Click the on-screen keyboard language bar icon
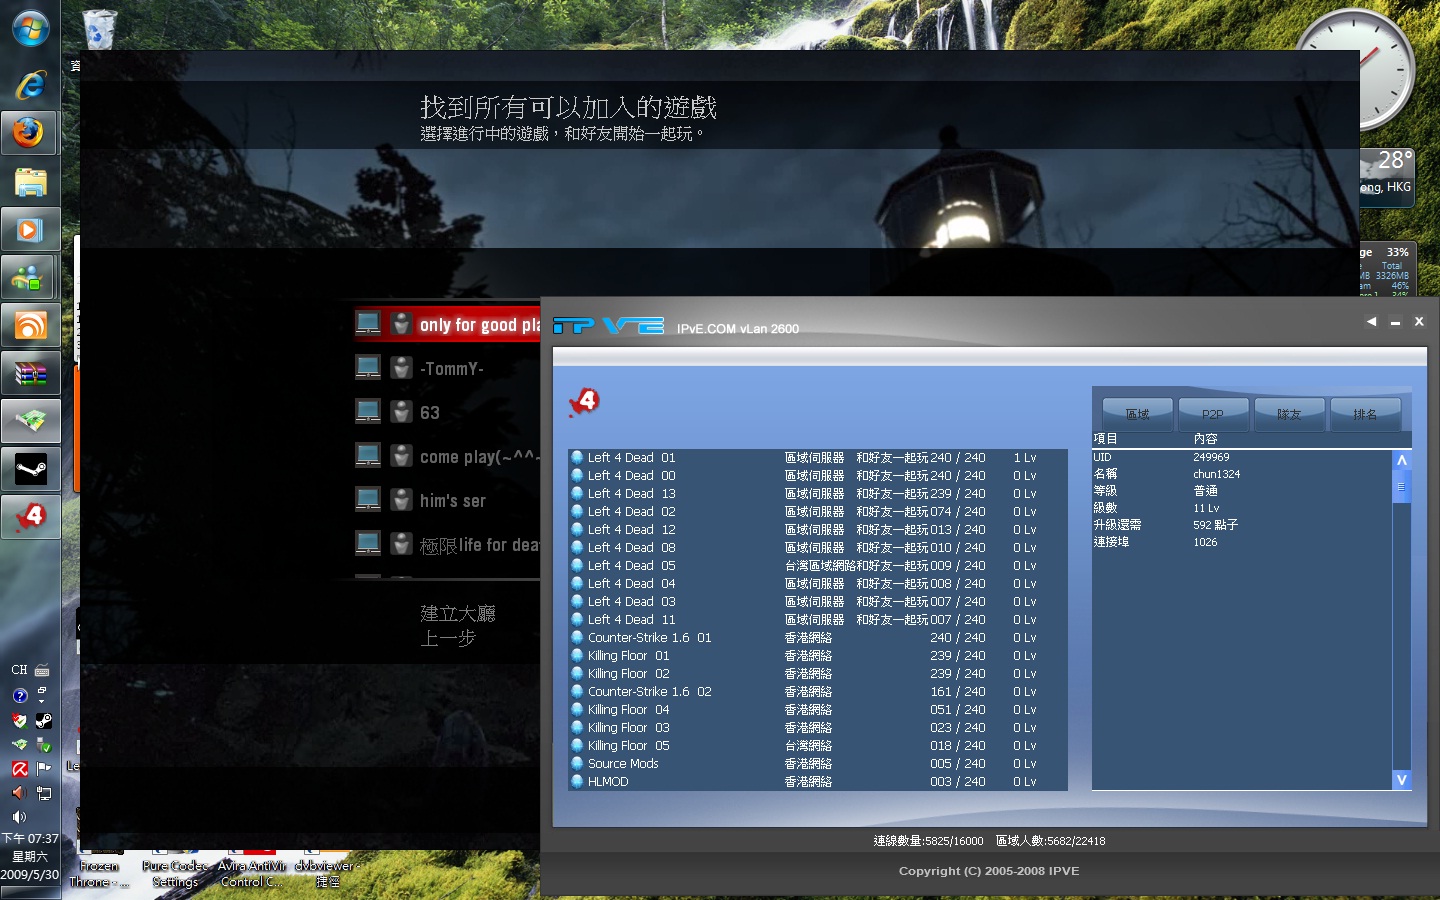Screen dimensions: 1440x900 [x=42, y=670]
